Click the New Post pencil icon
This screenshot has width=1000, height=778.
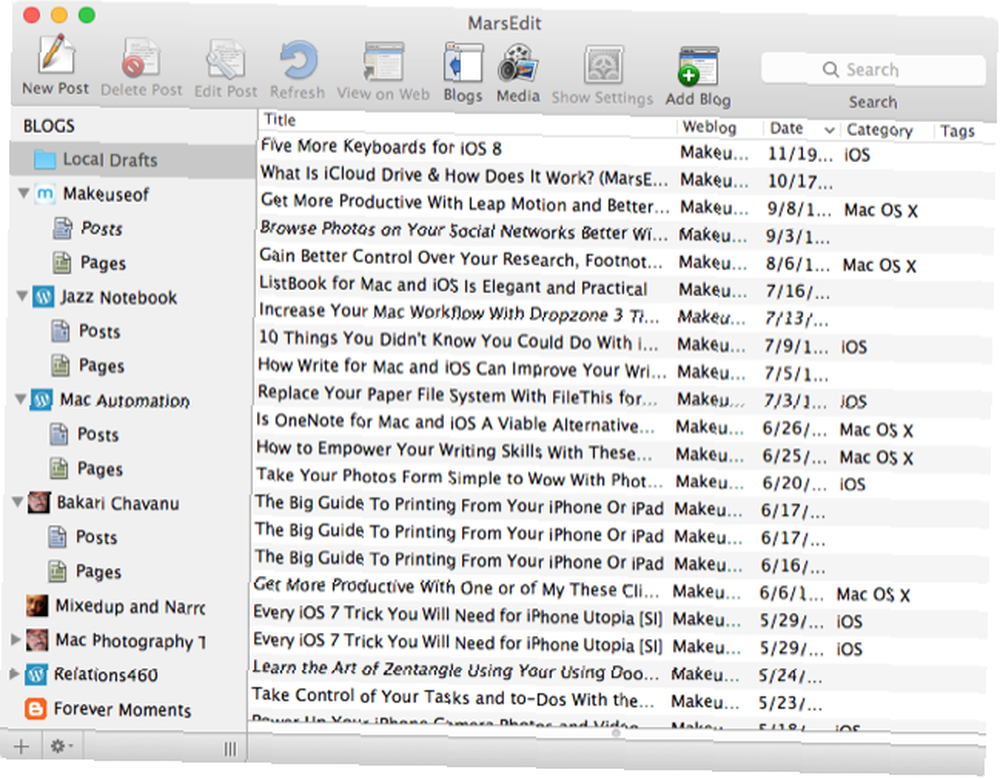(55, 54)
